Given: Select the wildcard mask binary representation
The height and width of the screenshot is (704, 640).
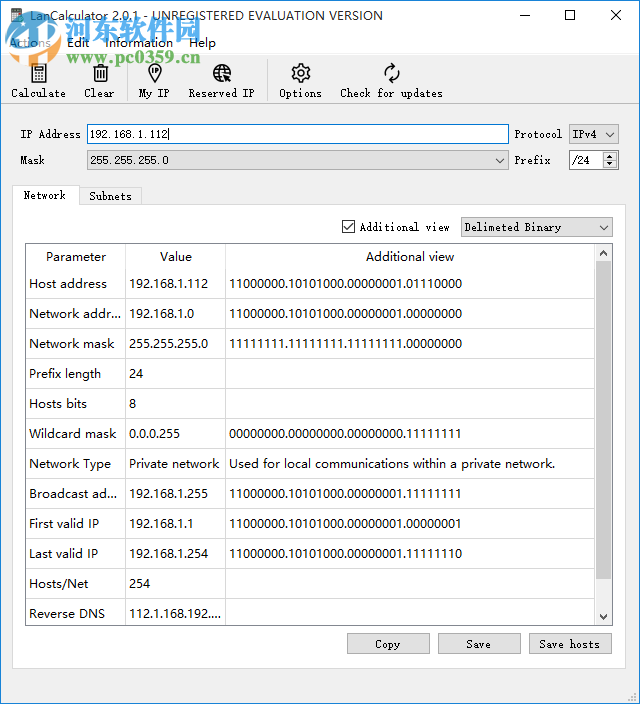Looking at the screenshot, I should tap(345, 434).
